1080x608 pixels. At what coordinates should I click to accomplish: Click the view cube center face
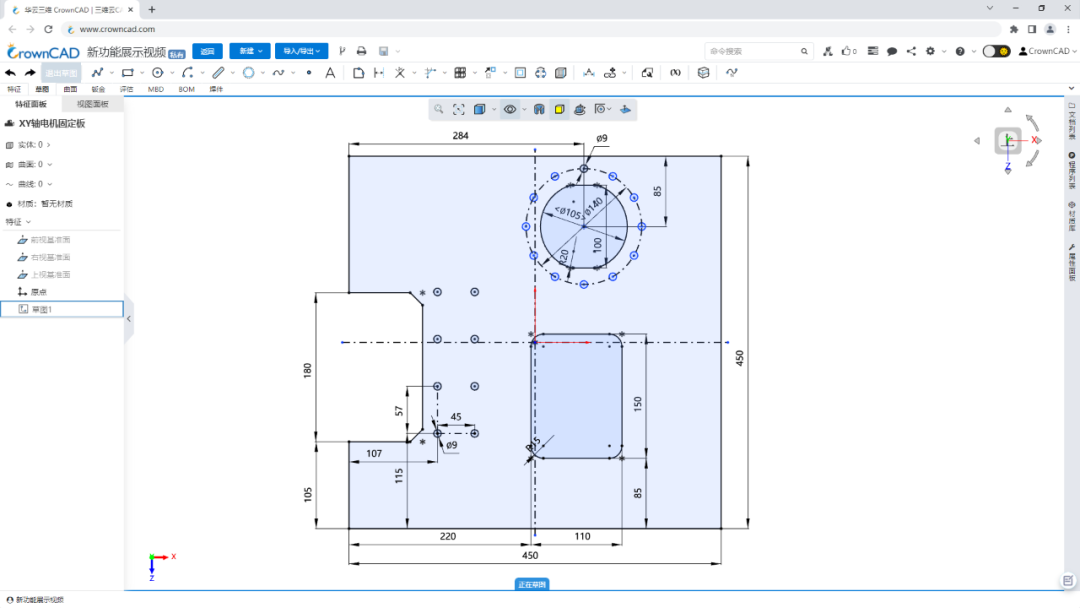click(1008, 141)
